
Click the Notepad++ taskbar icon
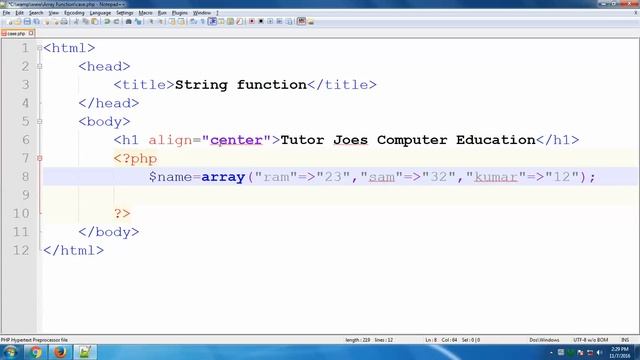pyautogui.click(x=85, y=352)
